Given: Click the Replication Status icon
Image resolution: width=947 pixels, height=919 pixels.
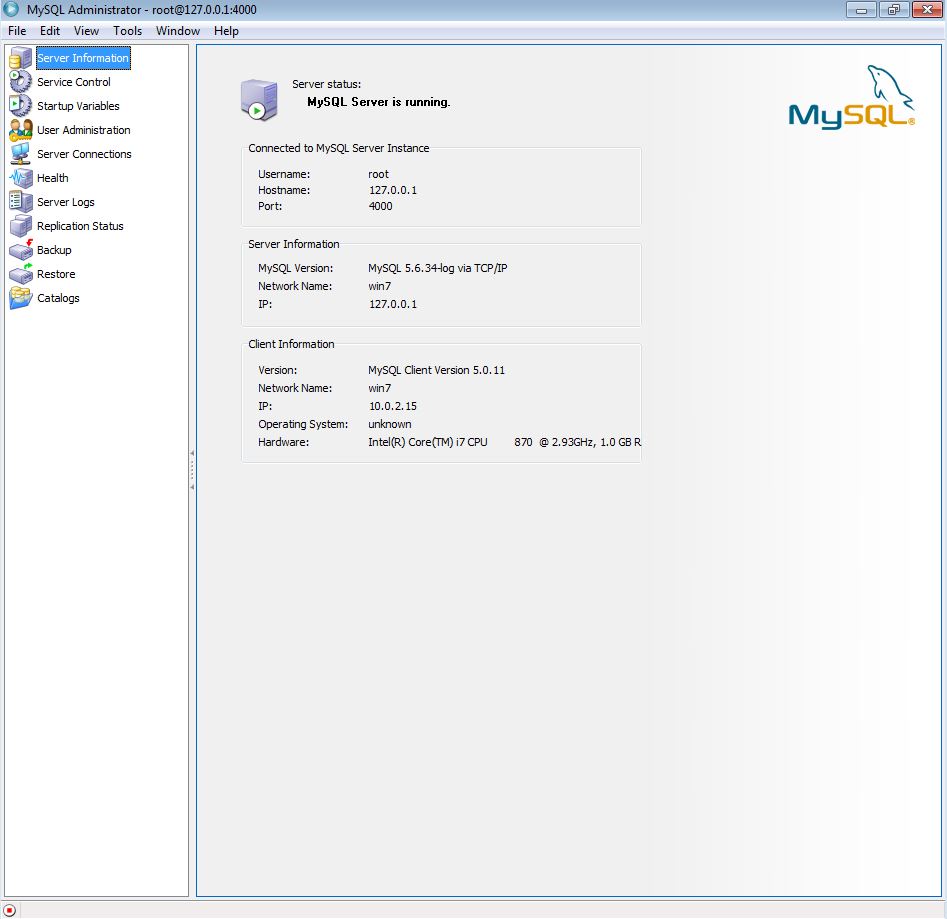Looking at the screenshot, I should (21, 226).
